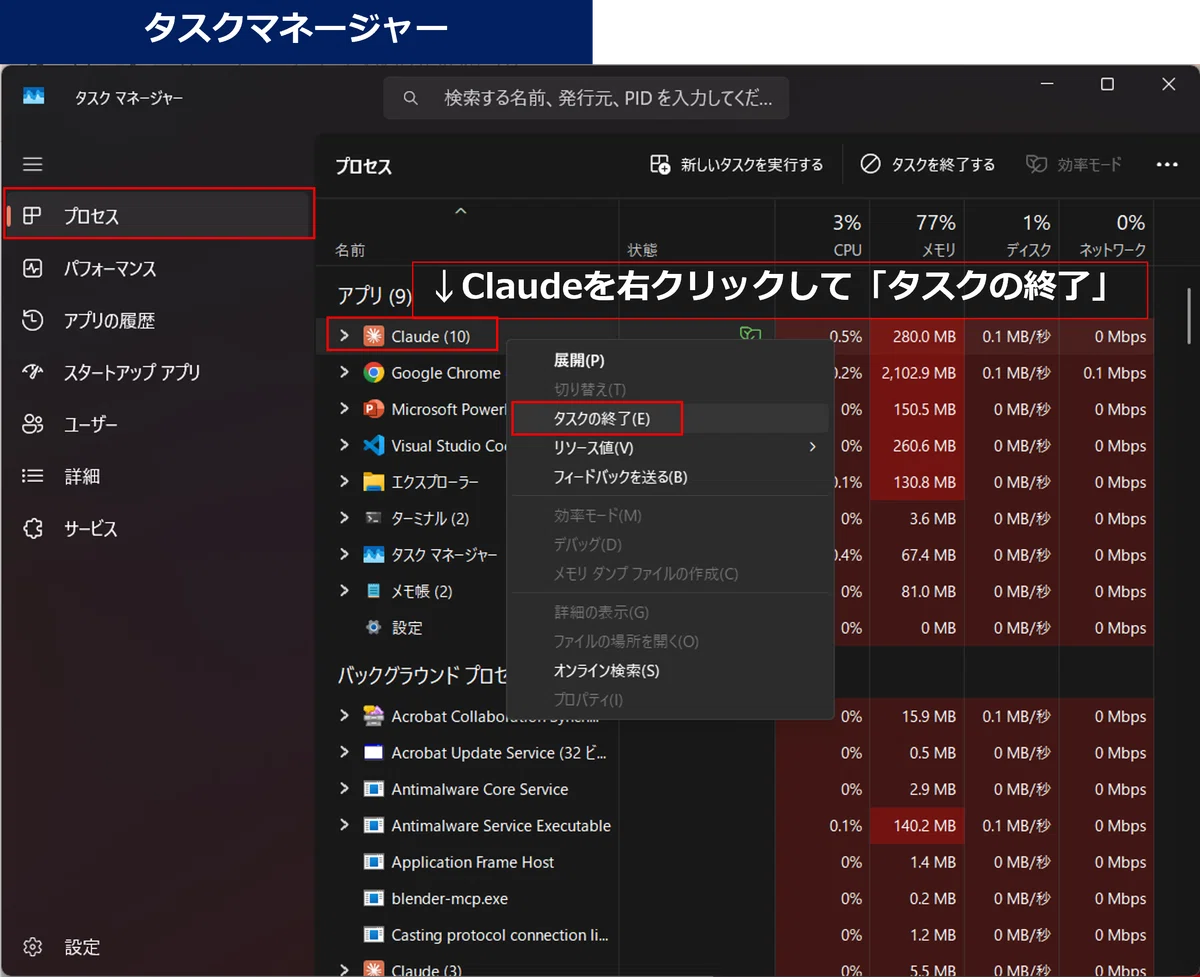Sort by the メモリ column header

pyautogui.click(x=917, y=234)
